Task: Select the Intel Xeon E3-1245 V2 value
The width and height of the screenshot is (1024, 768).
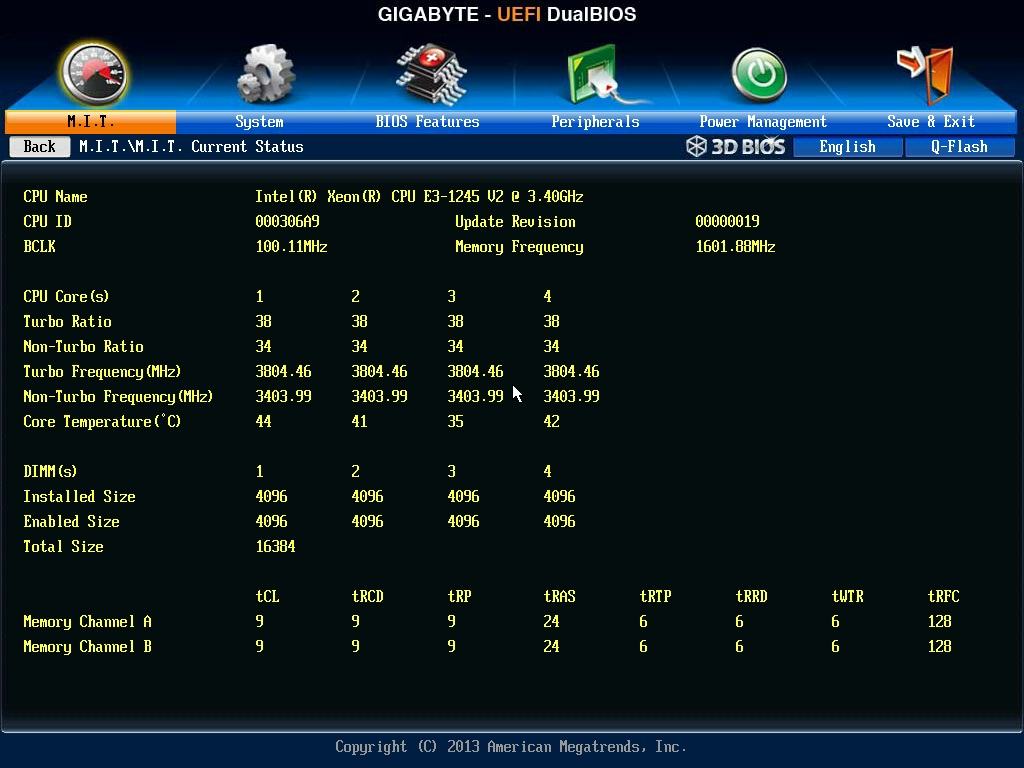Action: pyautogui.click(x=419, y=197)
